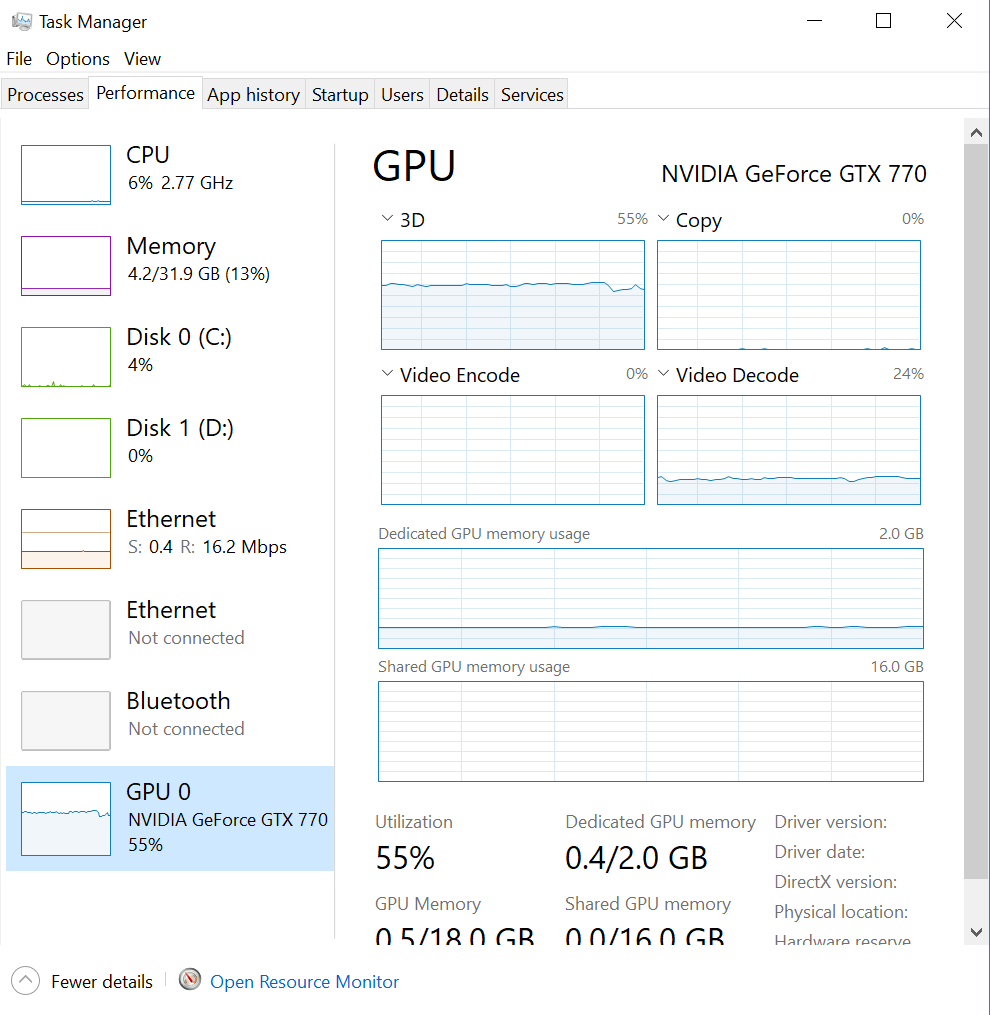Click the 3D engine usage graph

click(x=513, y=295)
